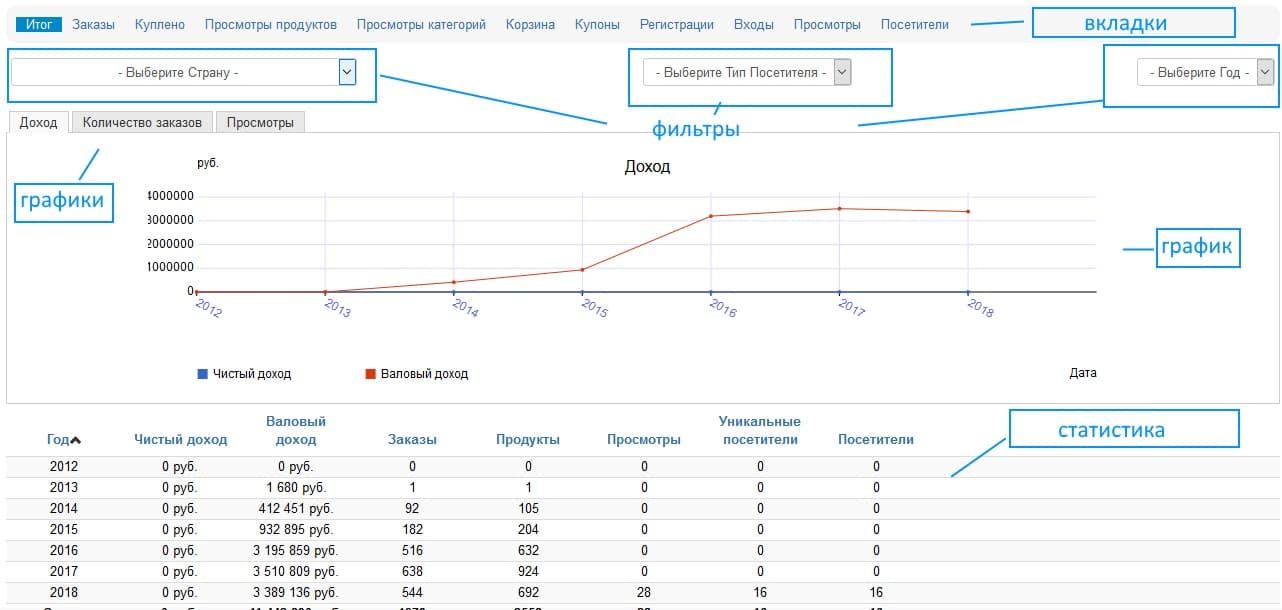Image resolution: width=1282 pixels, height=610 pixels.
Task: Click the 3 195 859 руб. cell
Action: [x=297, y=550]
